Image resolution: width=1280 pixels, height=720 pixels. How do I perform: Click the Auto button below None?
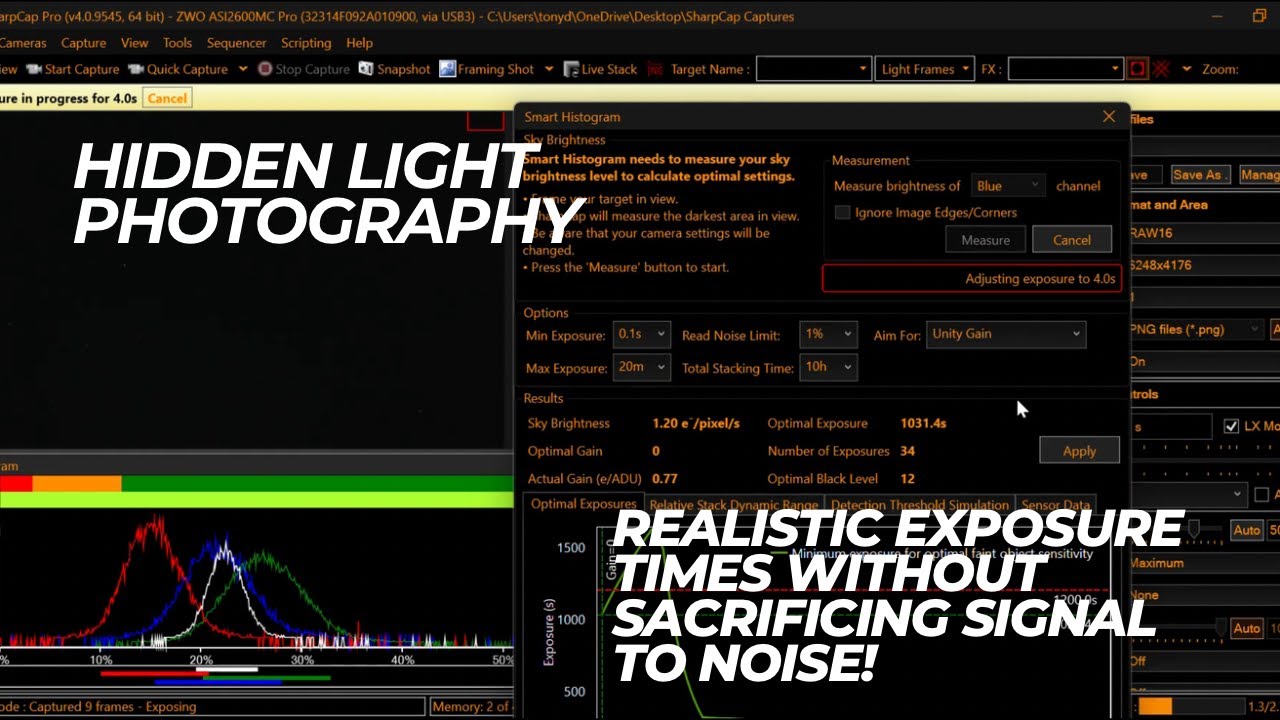(1246, 628)
